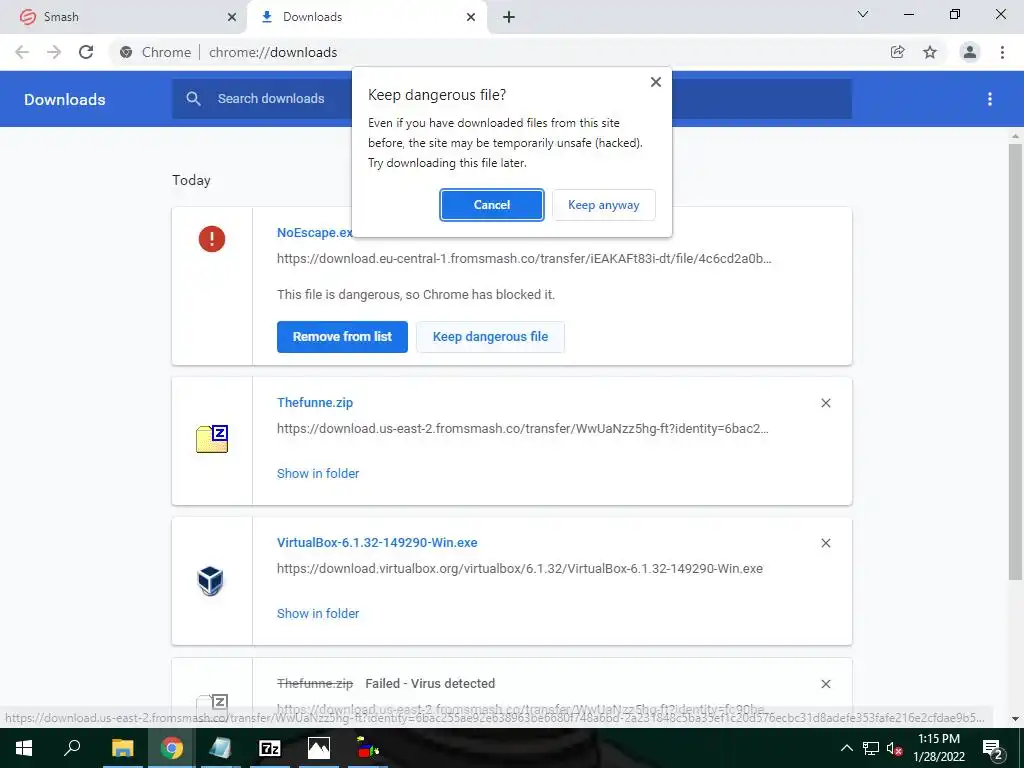Open the Windows Start menu
This screenshot has height=768, width=1024.
point(24,747)
